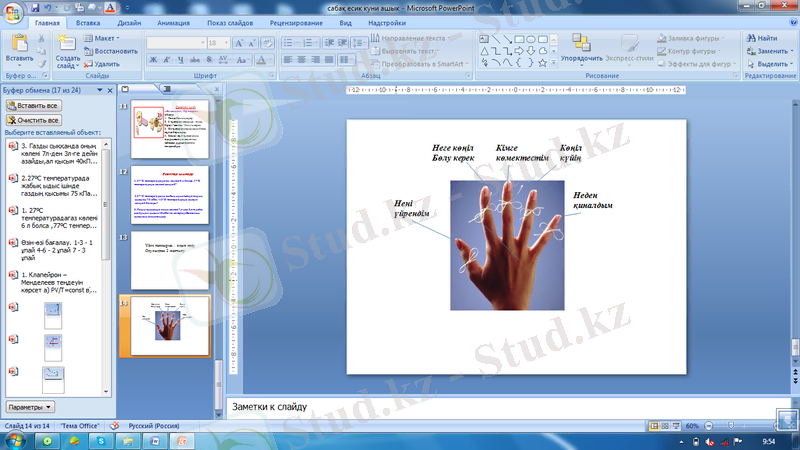Open the Макет (Layout) dropdown
The width and height of the screenshot is (800, 450).
point(105,38)
